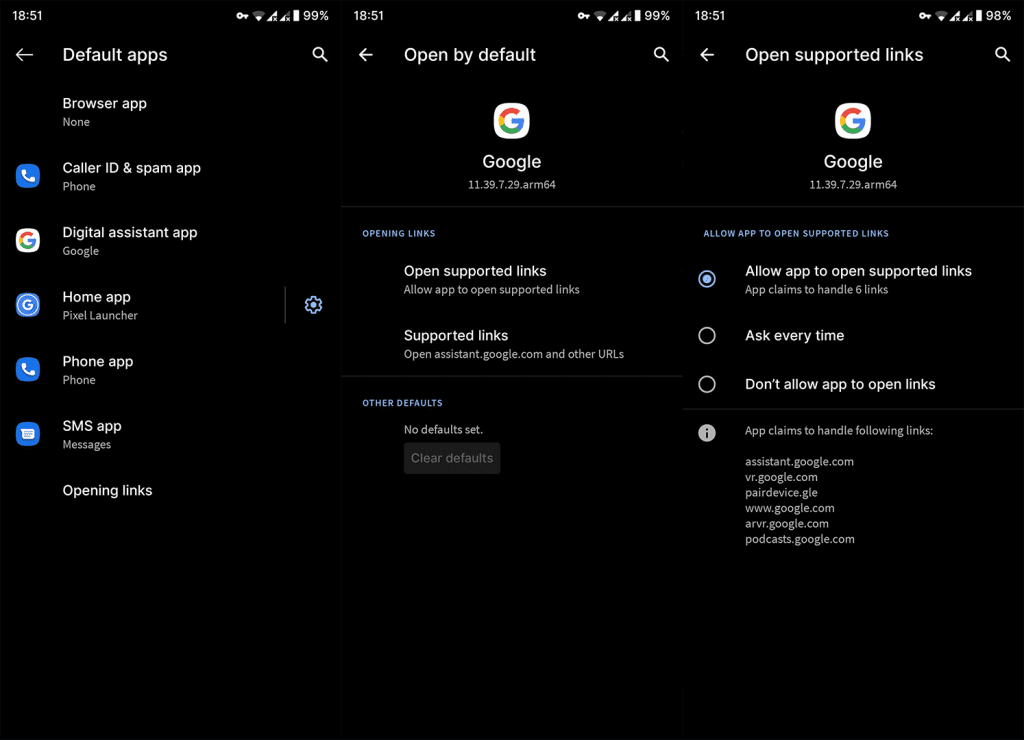Tap 98% battery text in third status bar

(999, 16)
